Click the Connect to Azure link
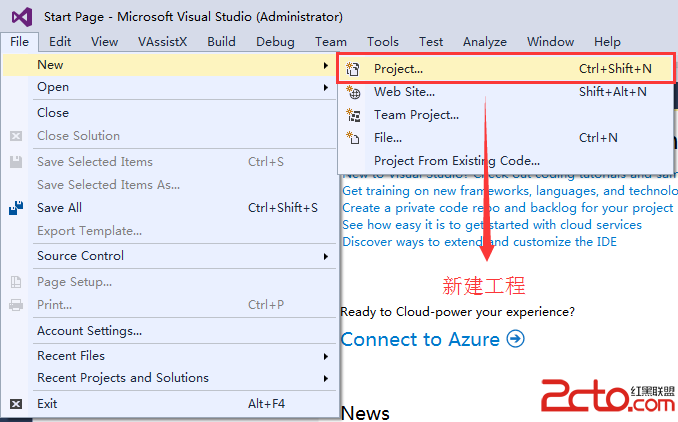 [x=432, y=339]
